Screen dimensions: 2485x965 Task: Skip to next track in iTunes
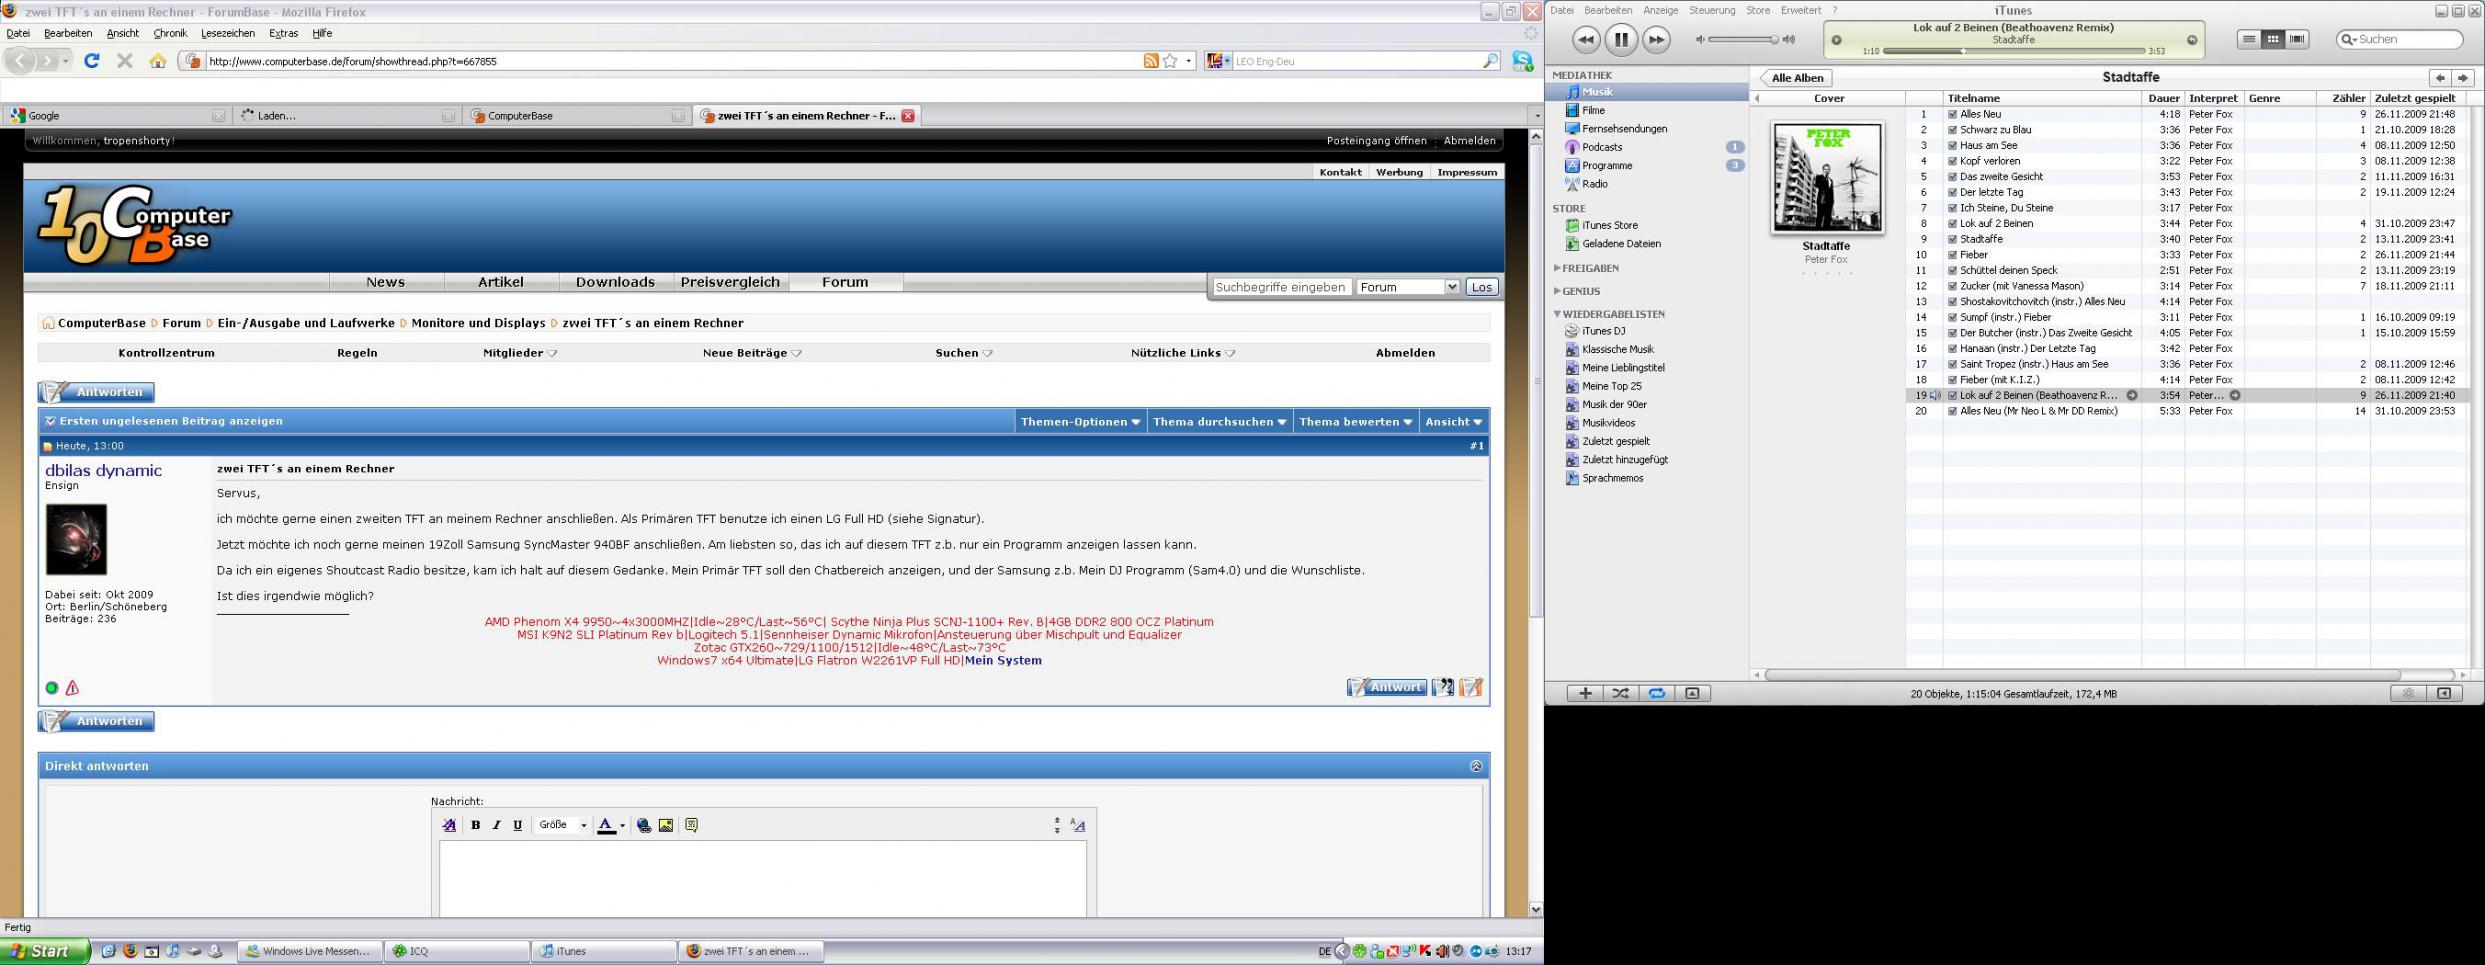(1657, 40)
